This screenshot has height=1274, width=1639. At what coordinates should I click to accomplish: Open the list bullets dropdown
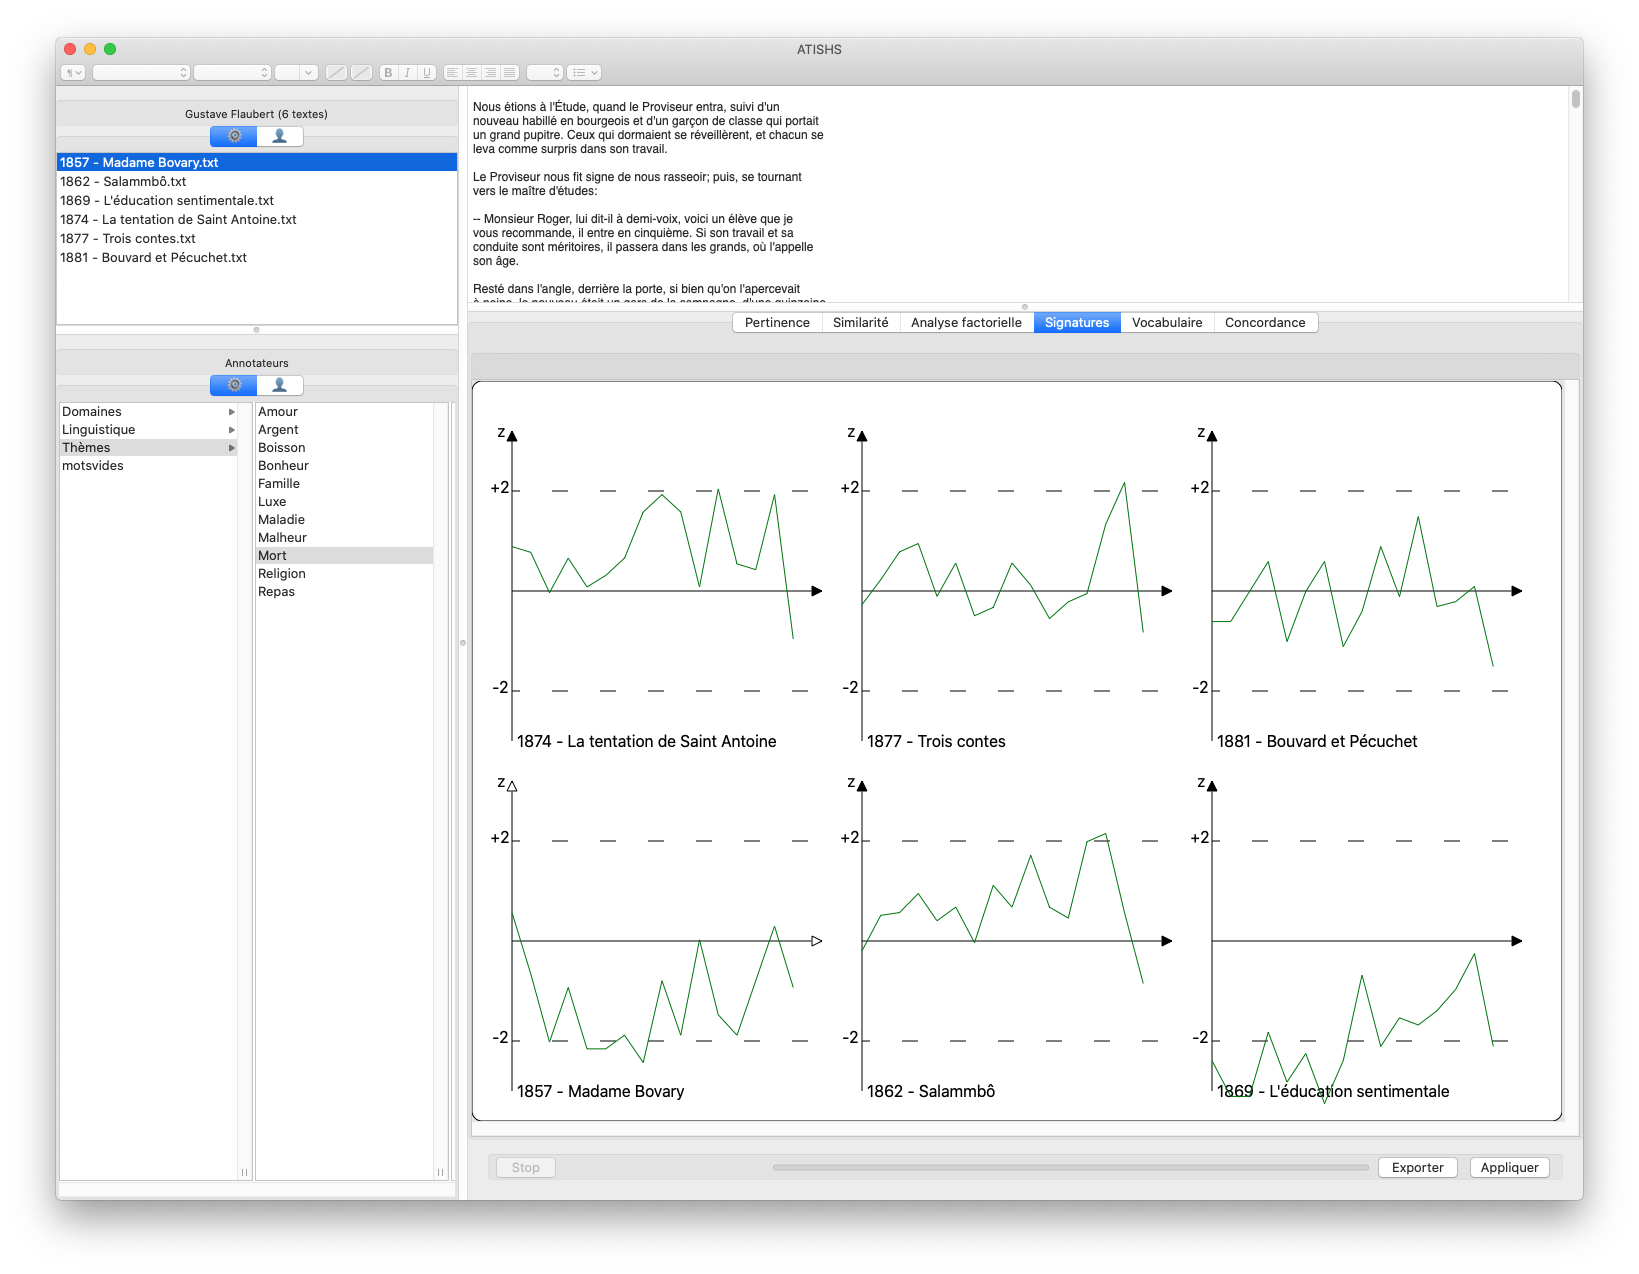(x=584, y=73)
